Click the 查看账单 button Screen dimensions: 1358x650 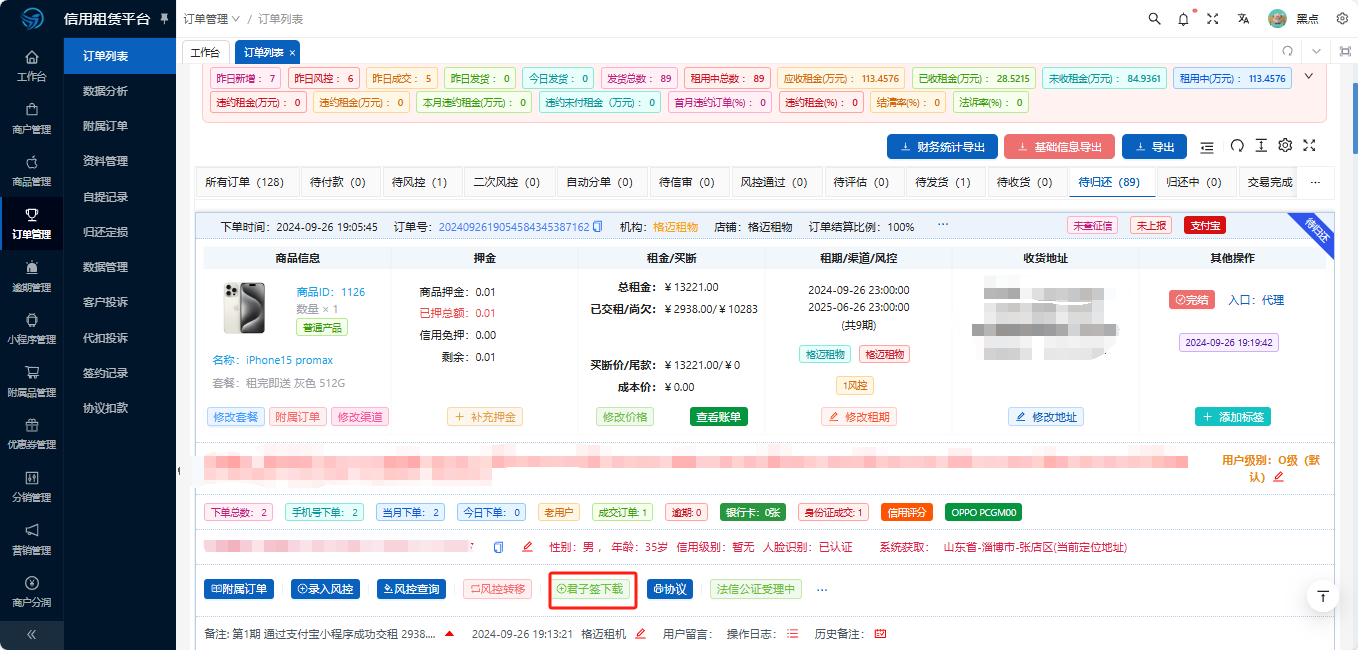click(x=718, y=417)
